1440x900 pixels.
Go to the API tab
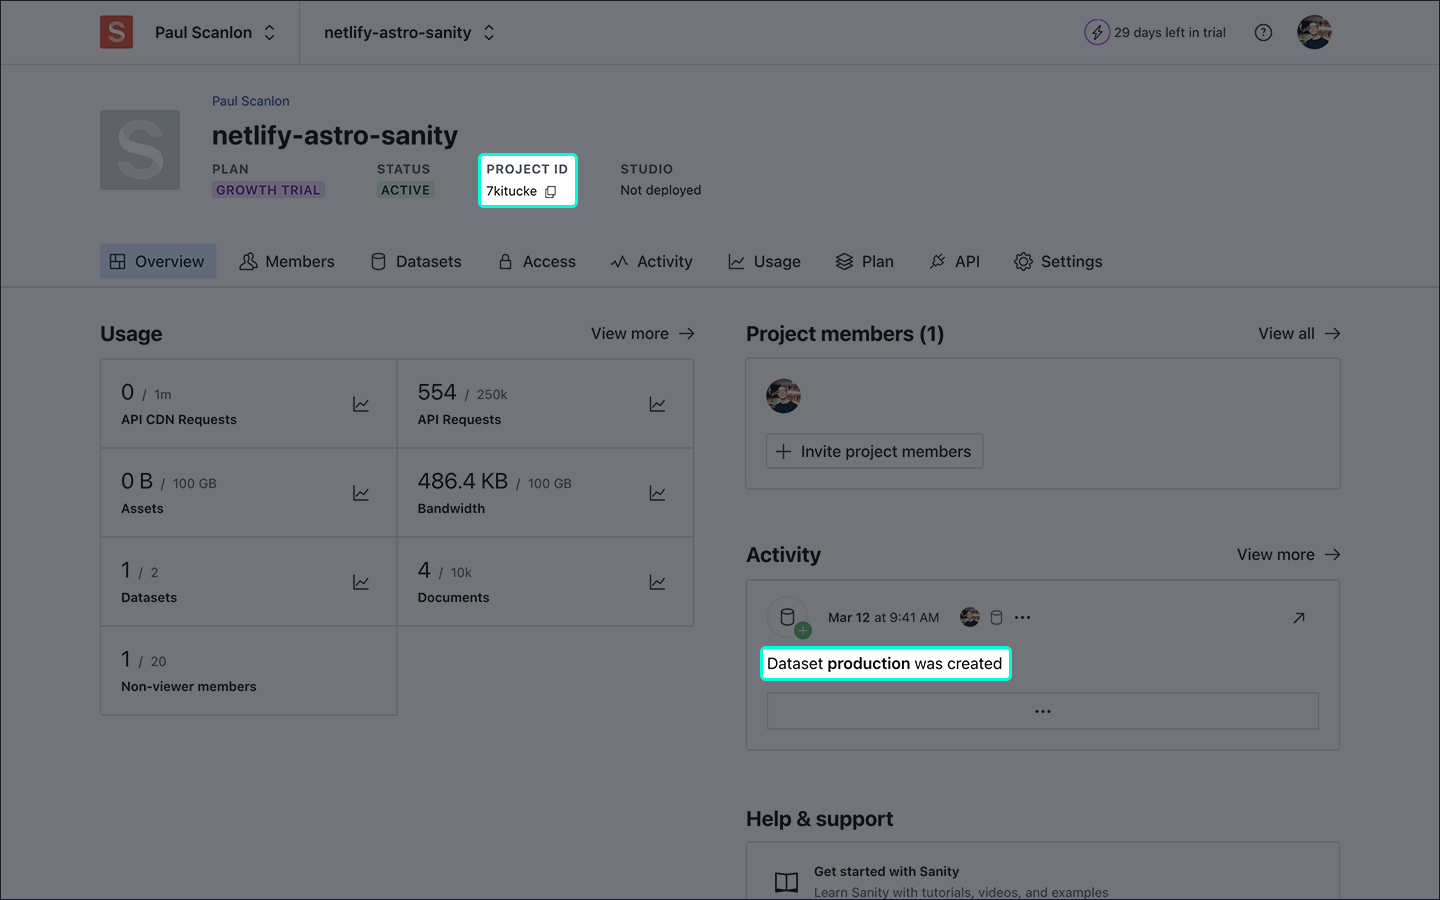(x=955, y=261)
